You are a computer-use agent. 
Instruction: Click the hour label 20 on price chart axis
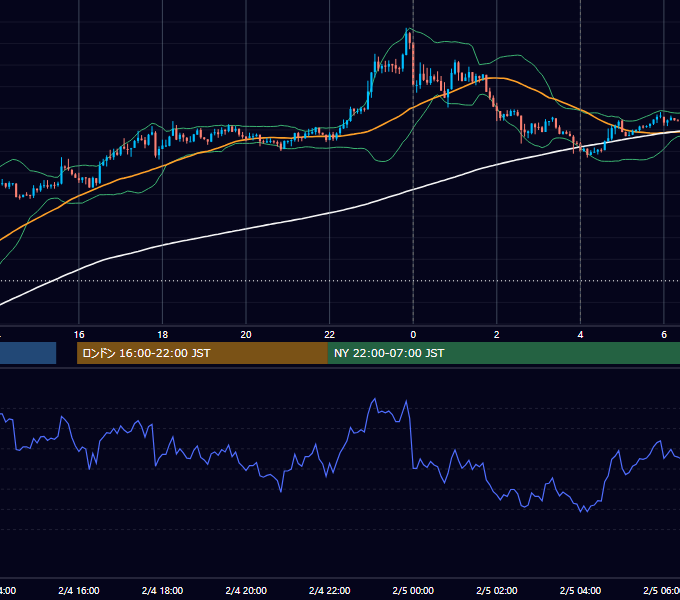(x=246, y=335)
